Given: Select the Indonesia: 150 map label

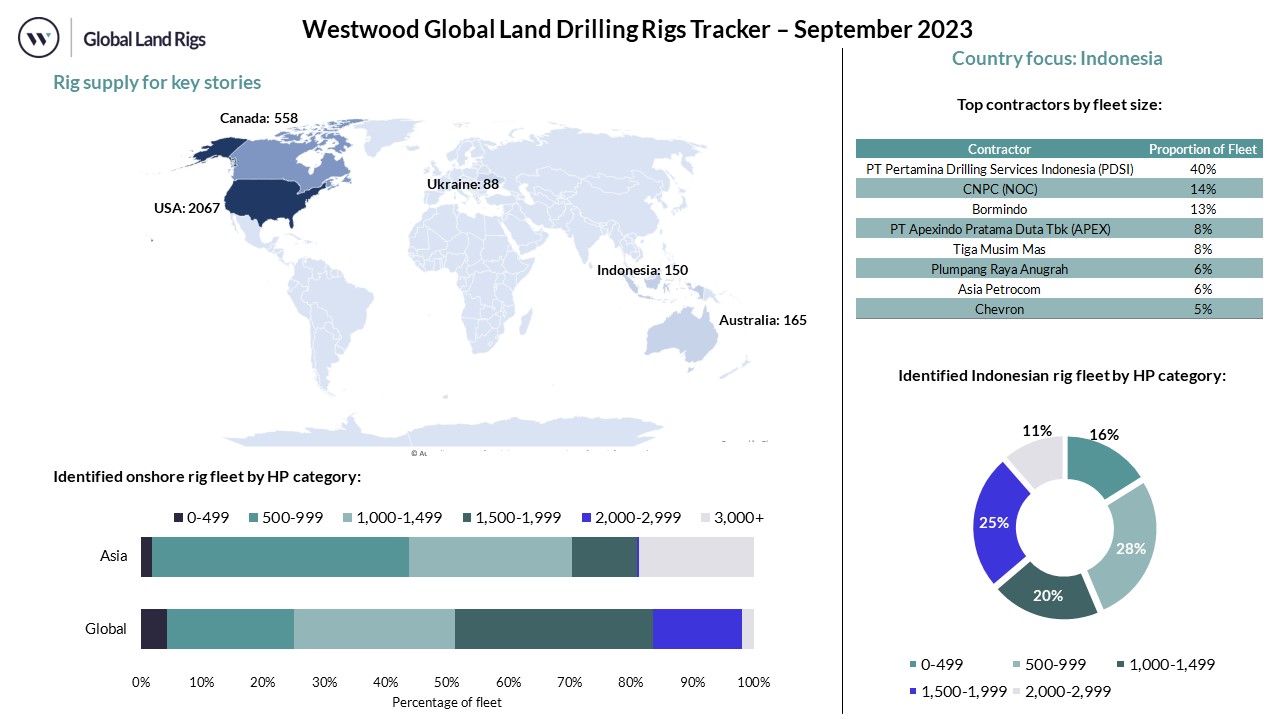Looking at the screenshot, I should [642, 270].
